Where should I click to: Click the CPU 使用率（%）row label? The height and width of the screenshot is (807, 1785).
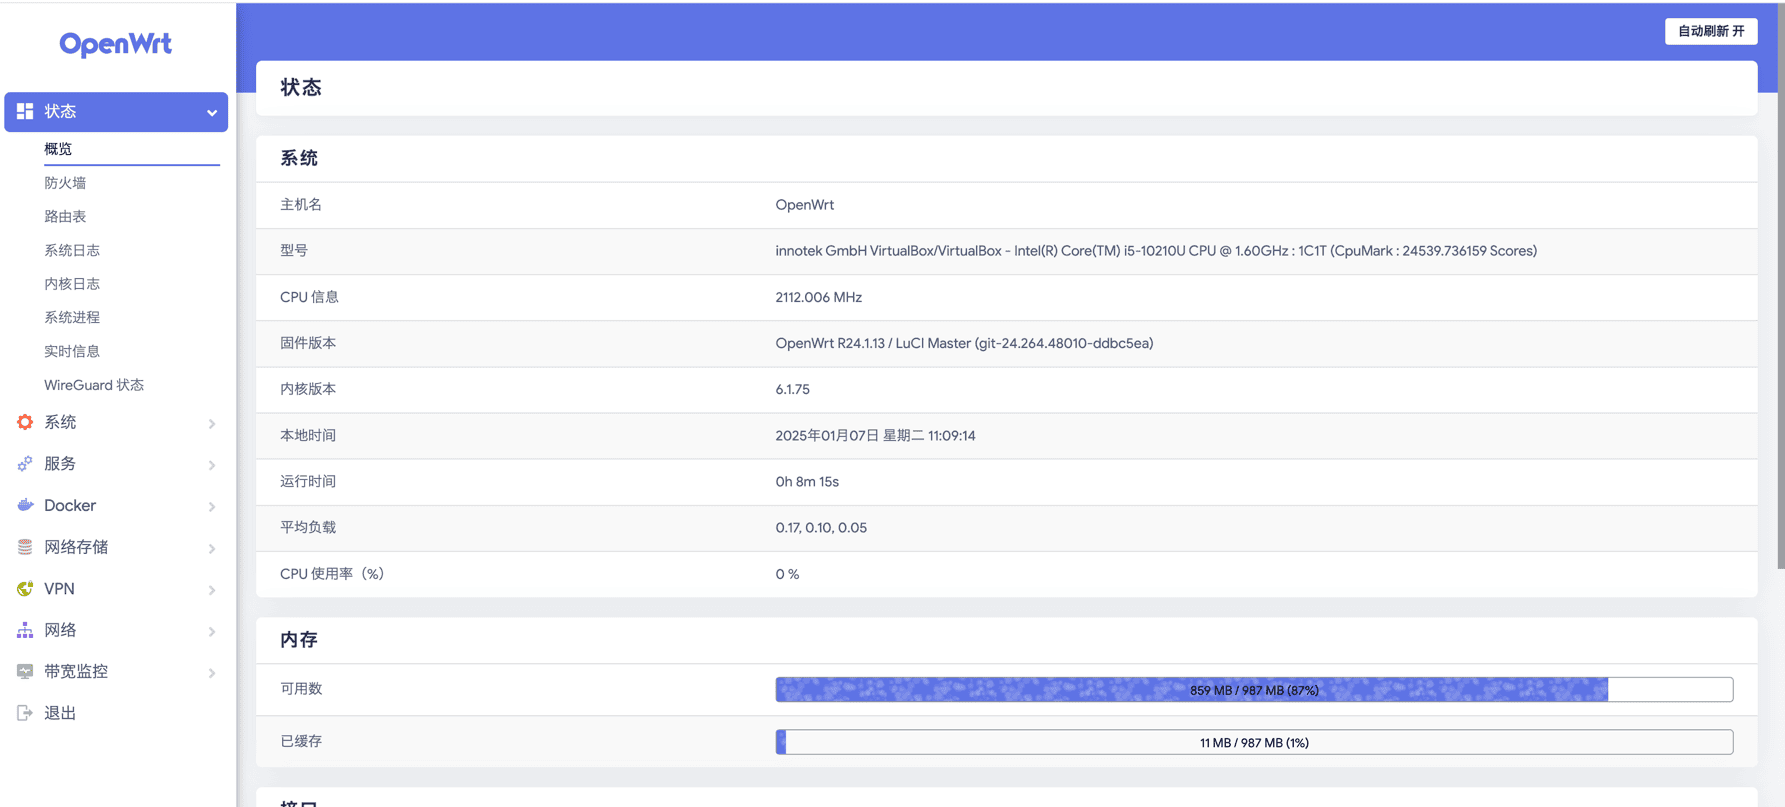pos(332,574)
